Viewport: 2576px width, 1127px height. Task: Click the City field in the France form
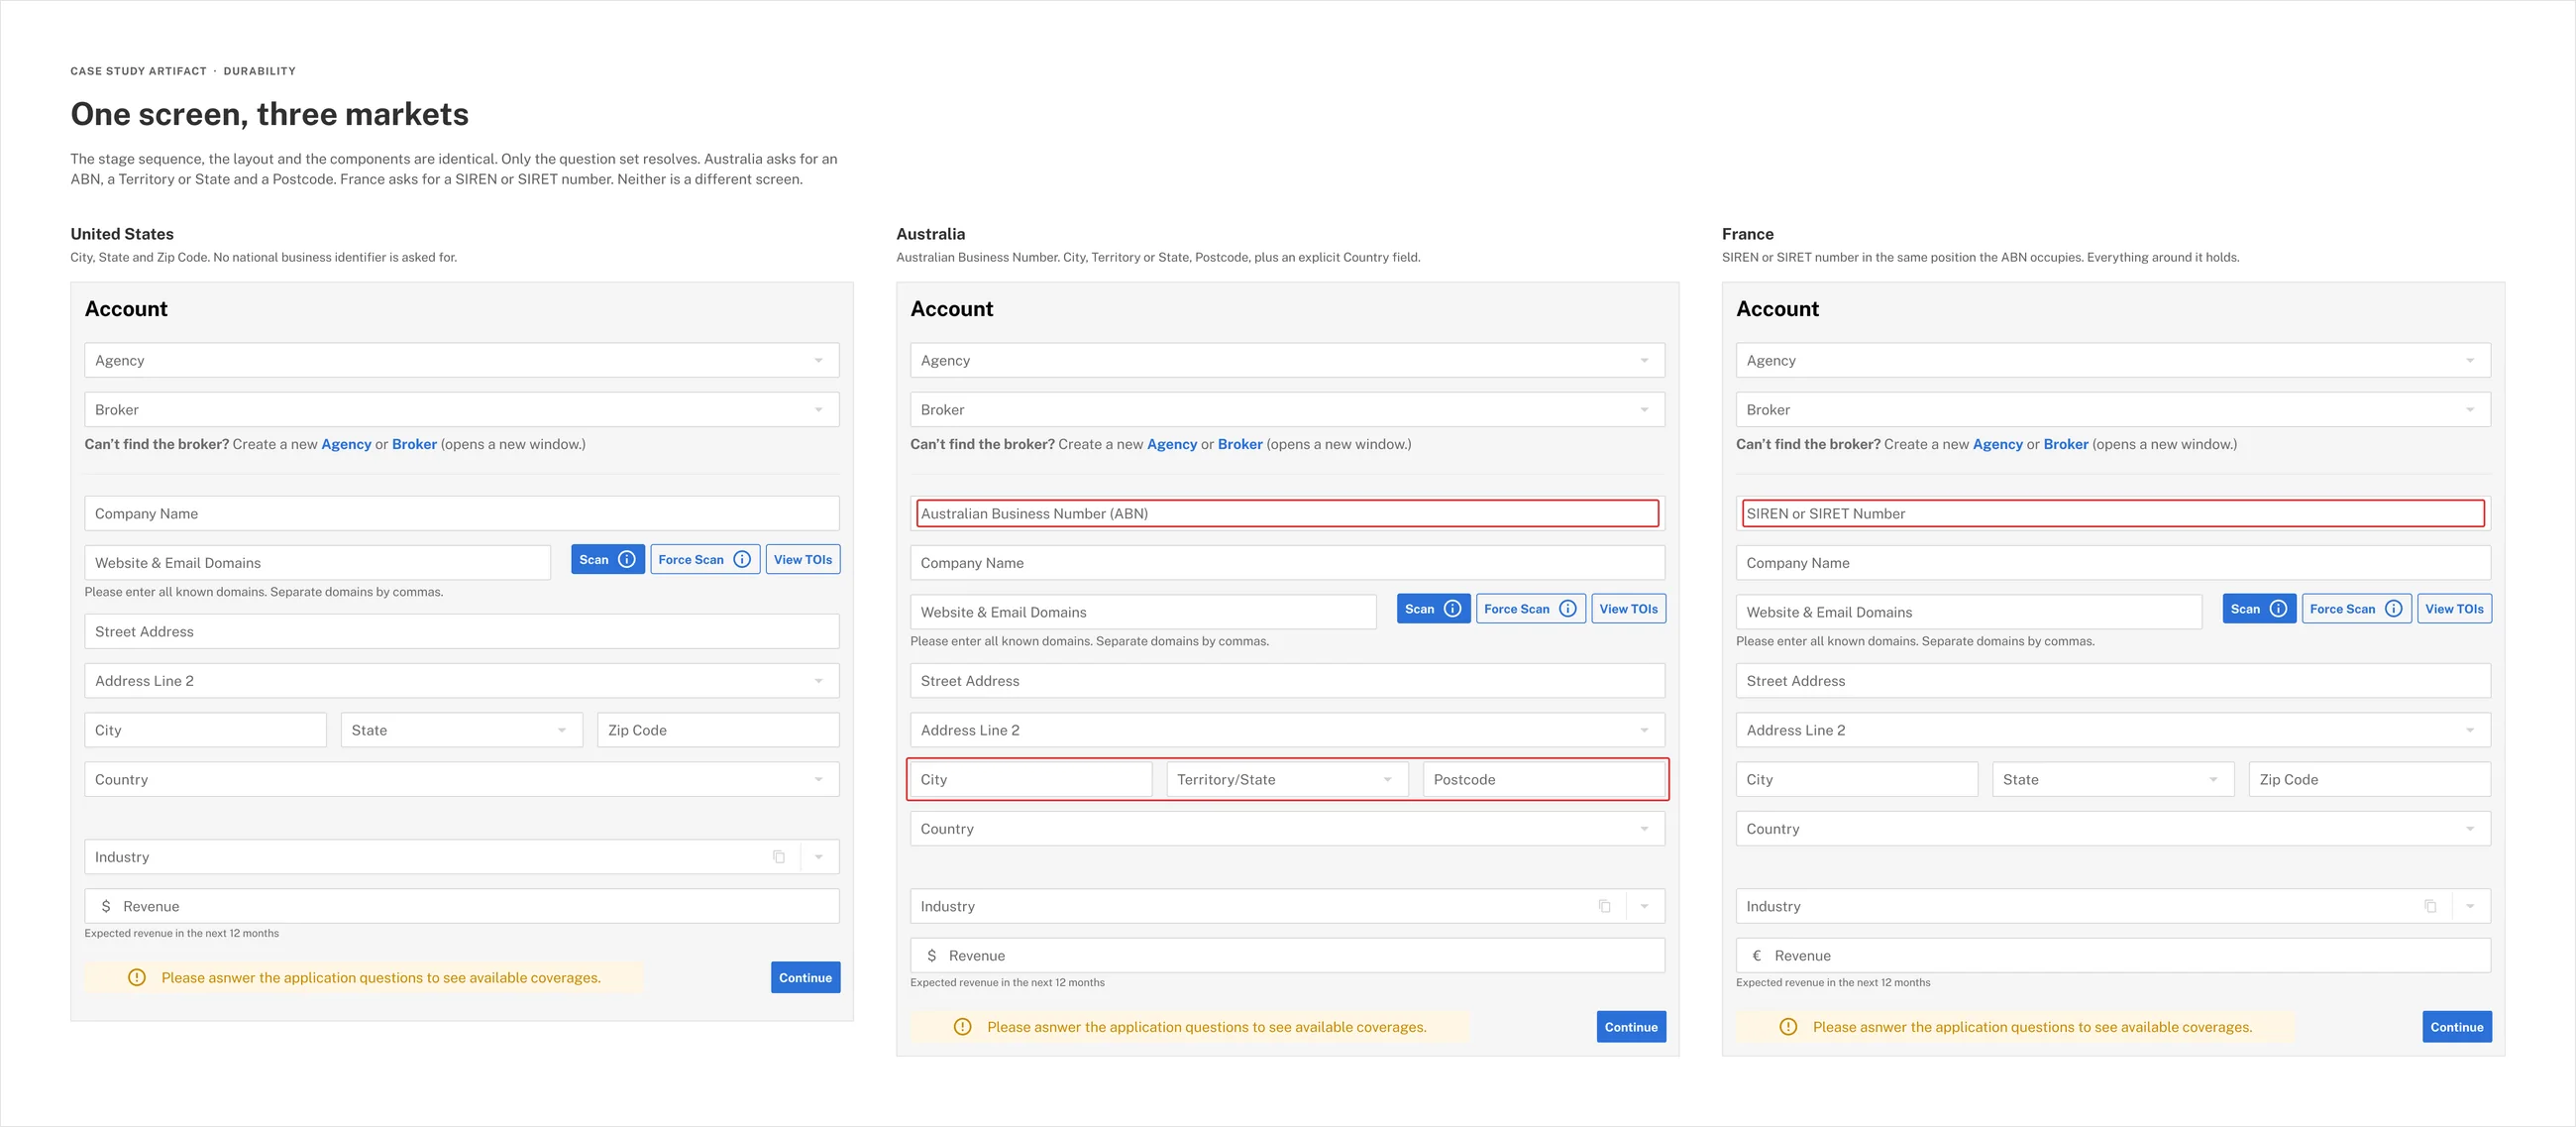[1857, 780]
